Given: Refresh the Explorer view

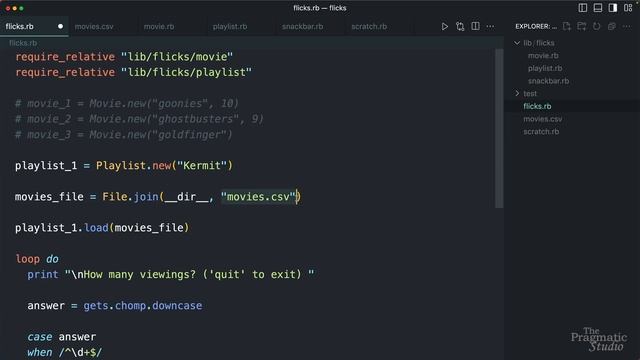Looking at the screenshot, I should coord(597,26).
